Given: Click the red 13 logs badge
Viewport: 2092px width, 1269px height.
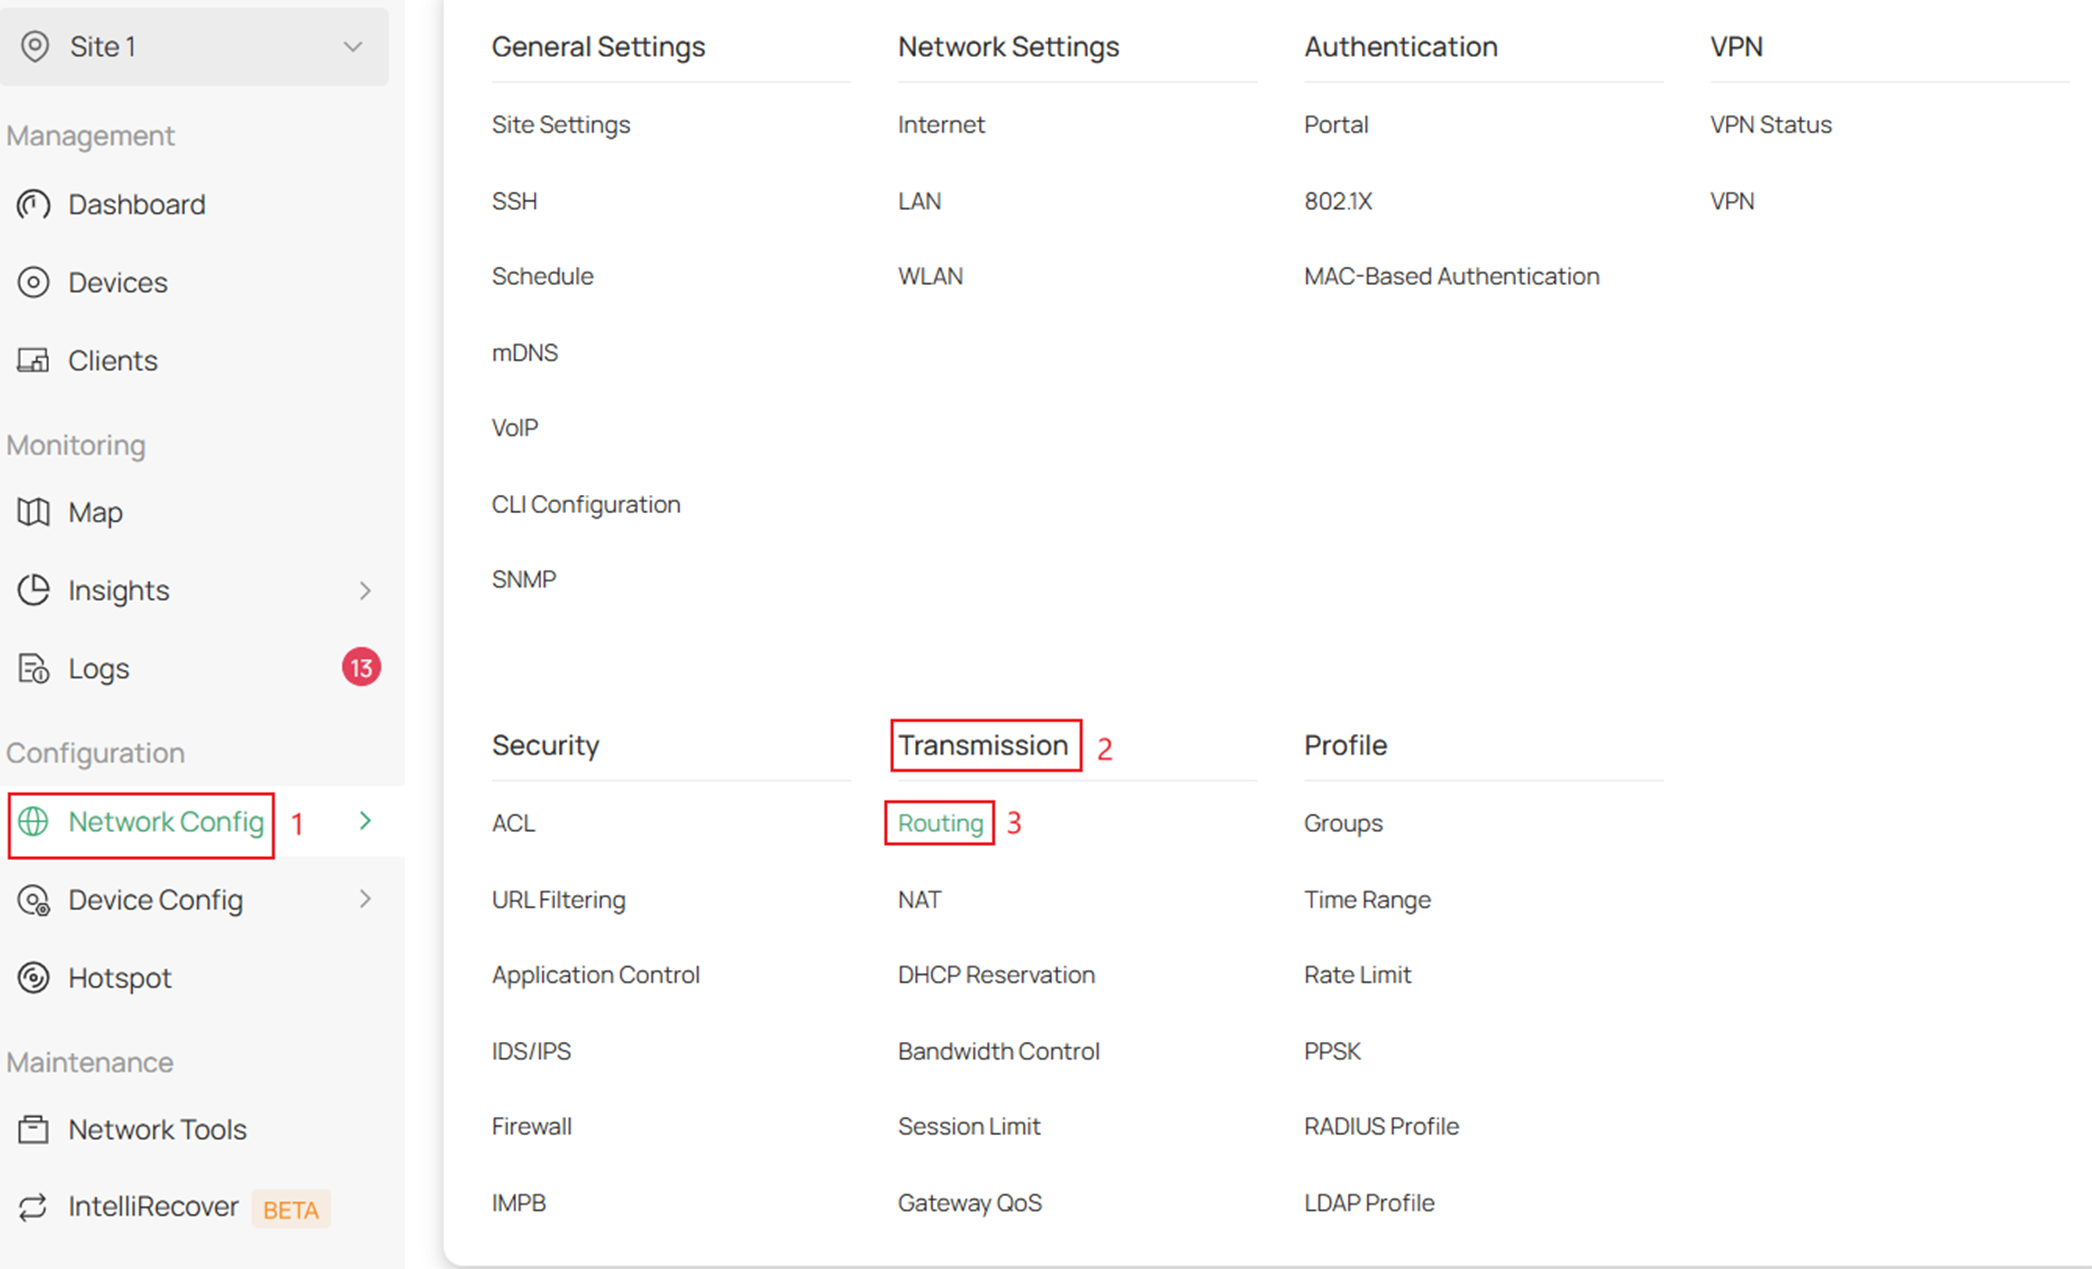Looking at the screenshot, I should [361, 667].
